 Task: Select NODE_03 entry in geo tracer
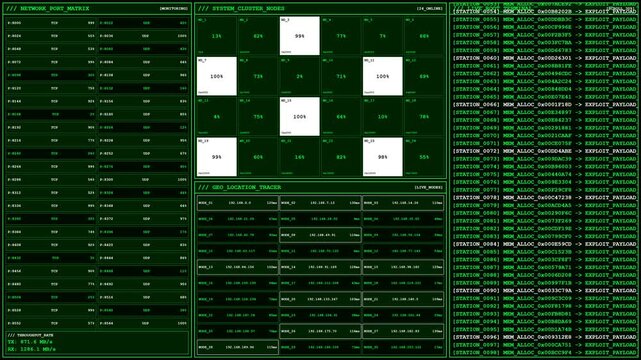403,203
